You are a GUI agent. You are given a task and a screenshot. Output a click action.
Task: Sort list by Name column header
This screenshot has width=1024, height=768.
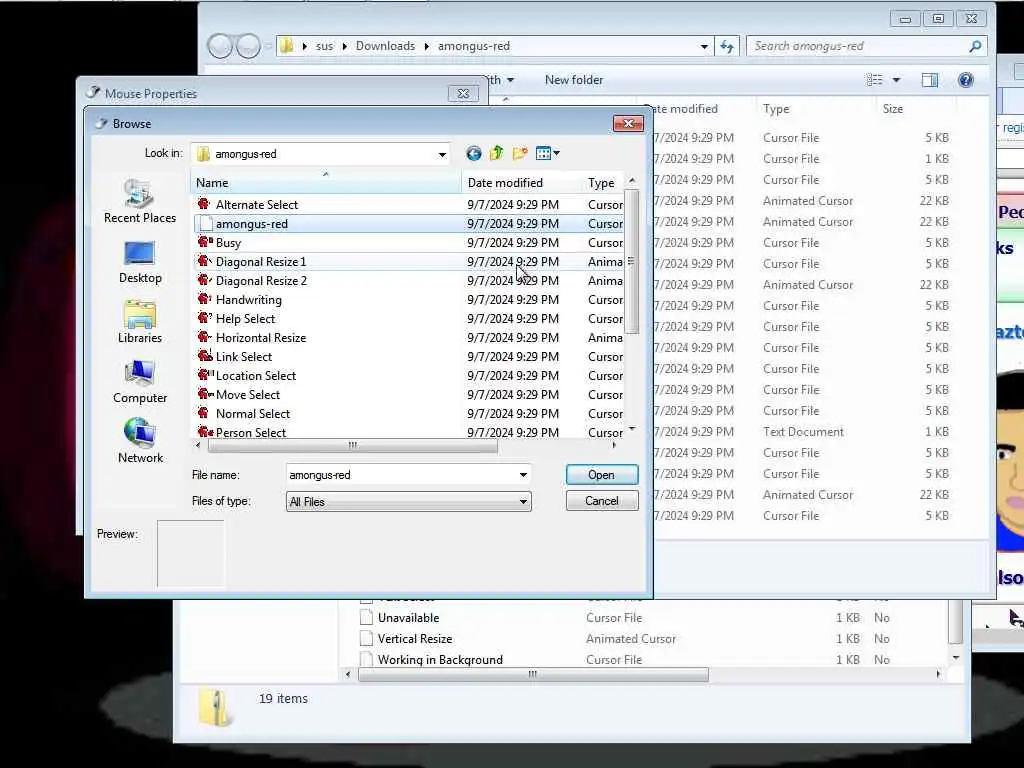[327, 183]
